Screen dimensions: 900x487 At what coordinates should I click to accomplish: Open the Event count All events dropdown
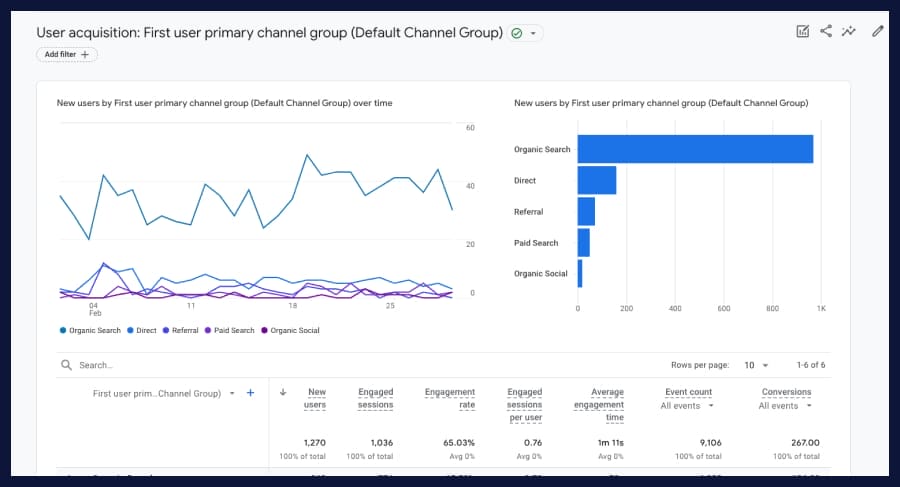(689, 406)
